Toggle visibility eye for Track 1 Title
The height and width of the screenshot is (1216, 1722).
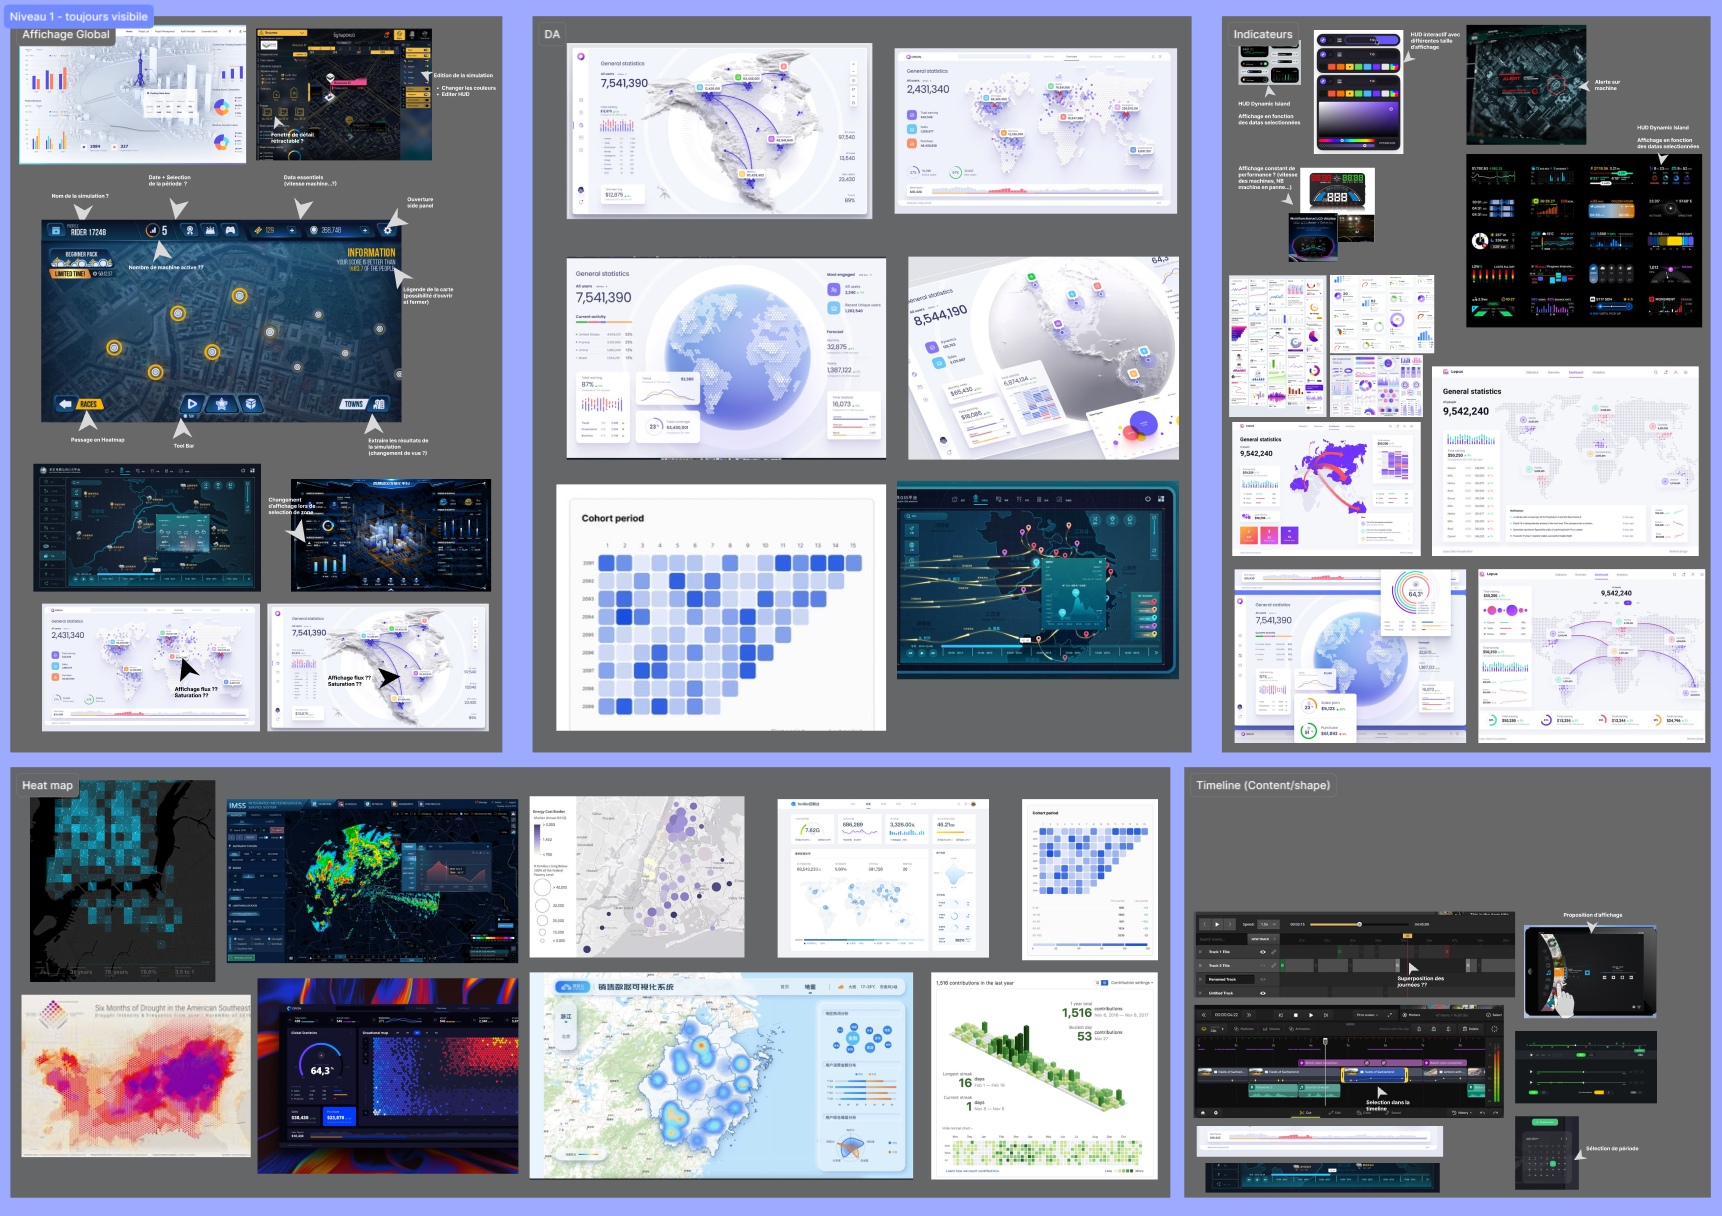(1263, 952)
